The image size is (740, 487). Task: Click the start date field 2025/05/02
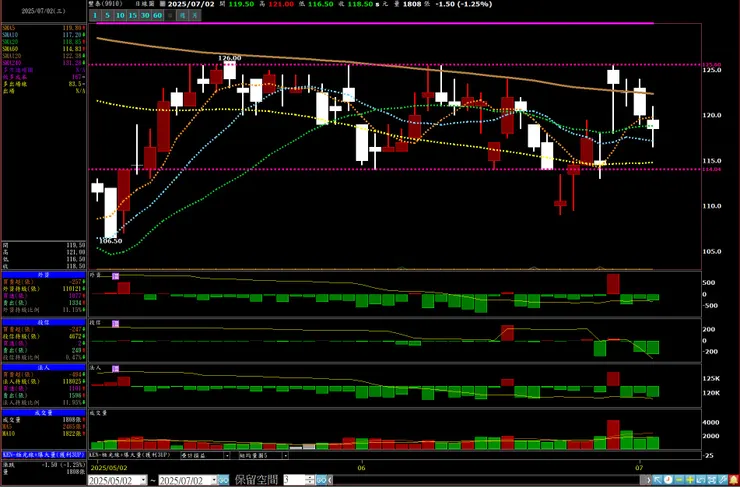[x=114, y=480]
